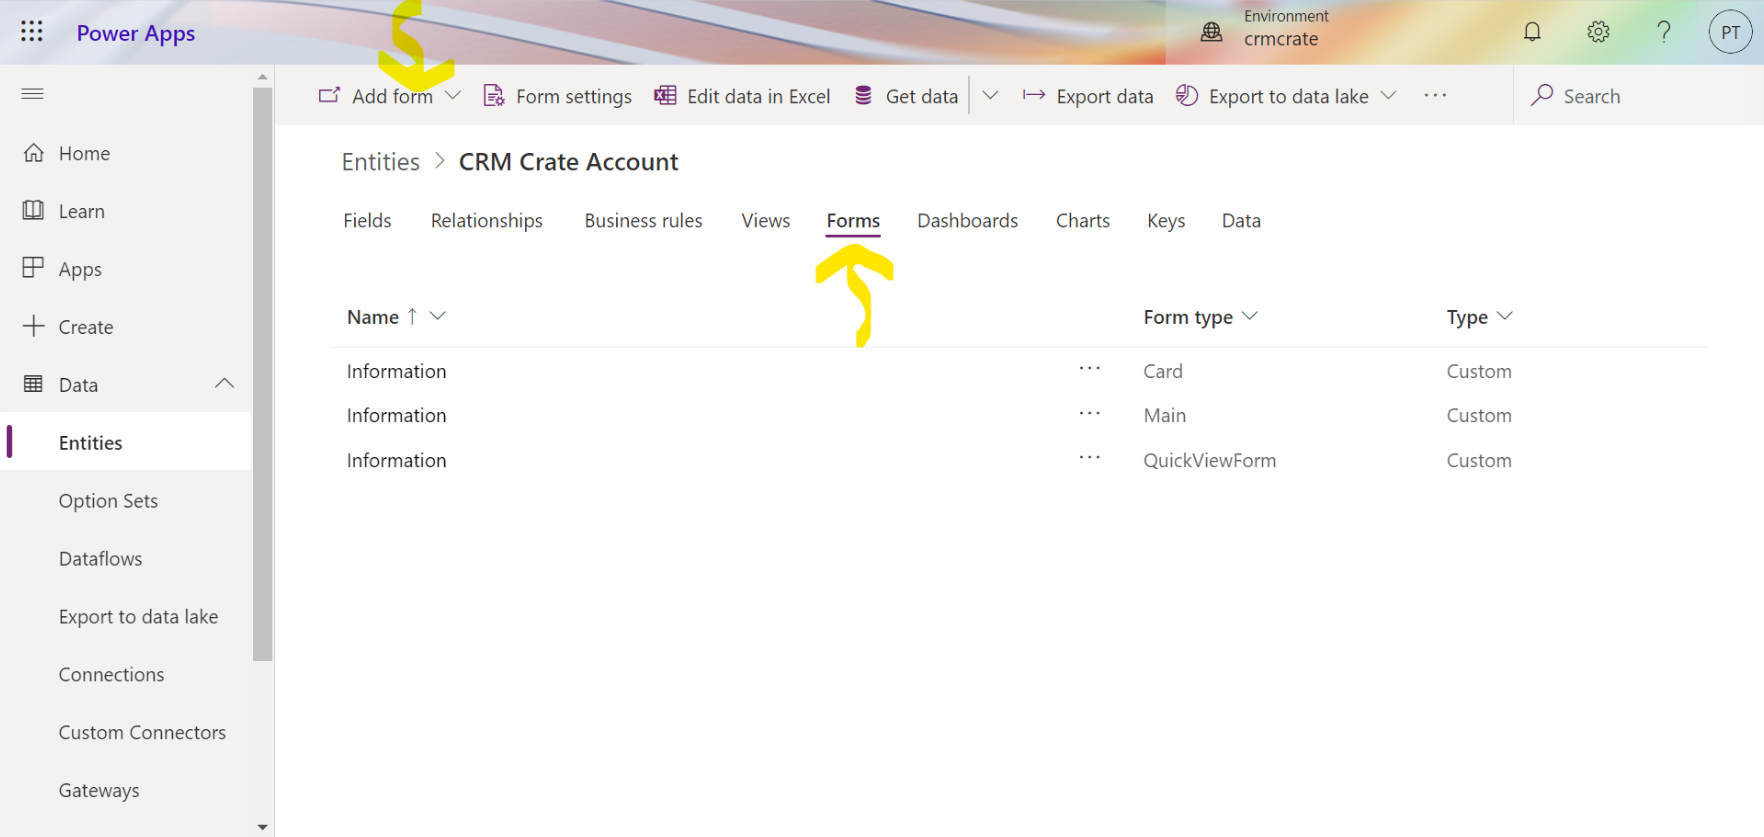1764x837 pixels.
Task: Switch to the Keys tab
Action: coord(1166,220)
